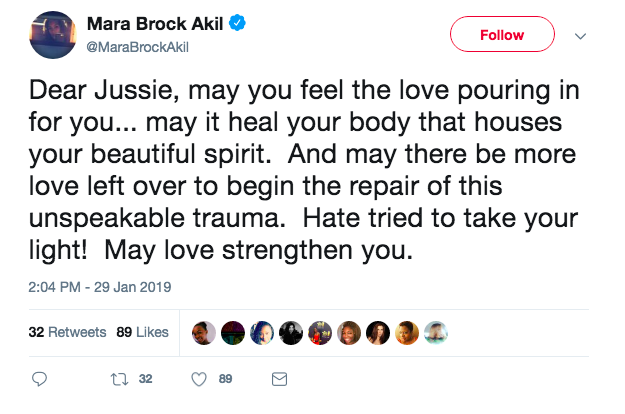Open first liker avatar in the row
625x414 pixels.
(204, 333)
